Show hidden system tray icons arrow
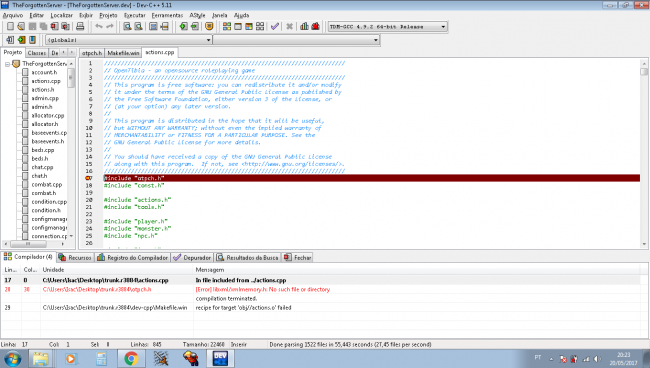 coord(551,359)
